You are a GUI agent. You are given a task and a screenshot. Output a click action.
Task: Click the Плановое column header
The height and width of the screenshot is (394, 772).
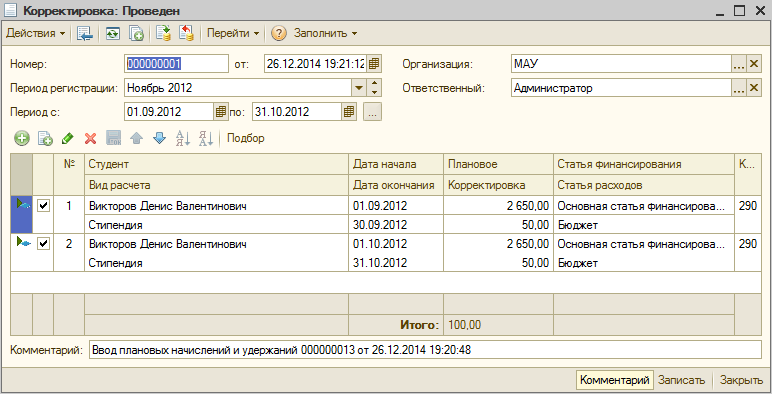498,164
